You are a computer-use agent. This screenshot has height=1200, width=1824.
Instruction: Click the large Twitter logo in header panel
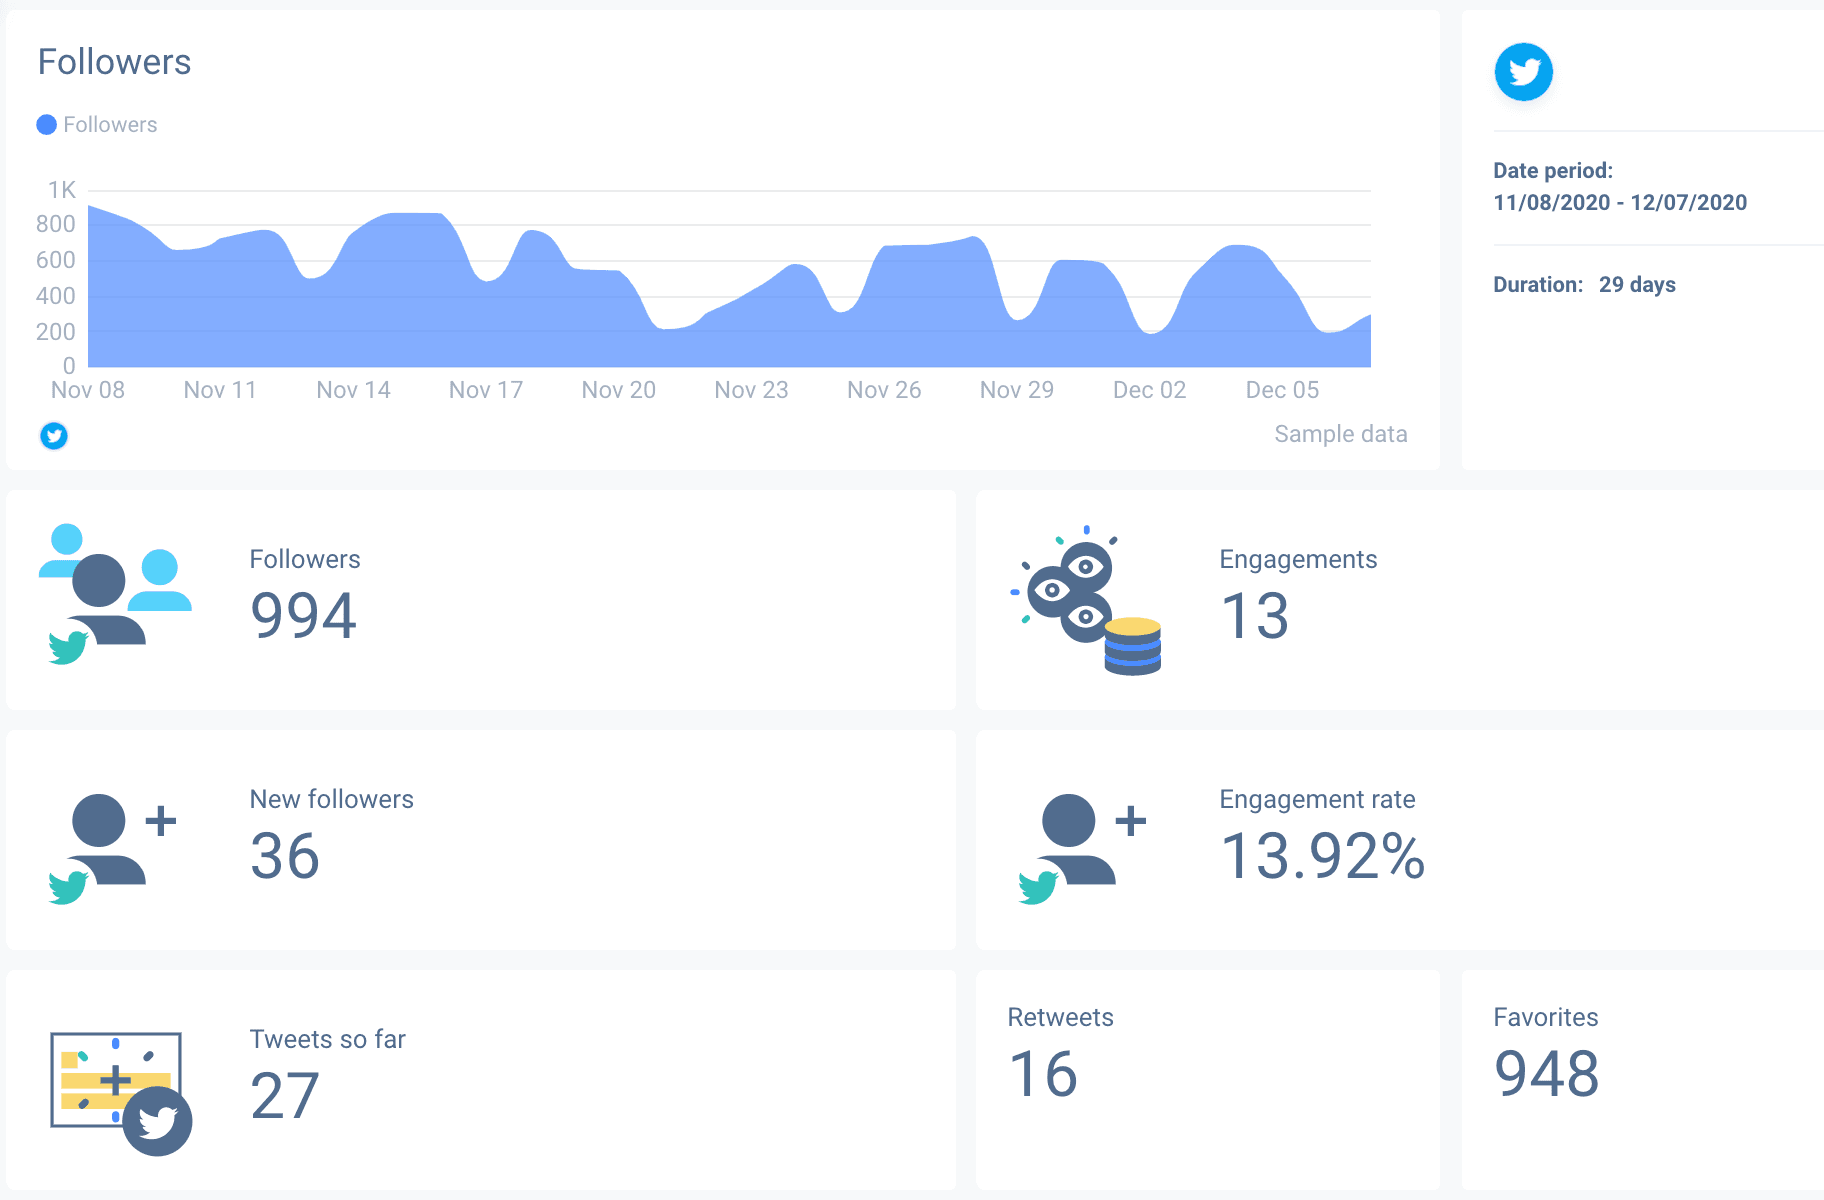click(x=1523, y=72)
